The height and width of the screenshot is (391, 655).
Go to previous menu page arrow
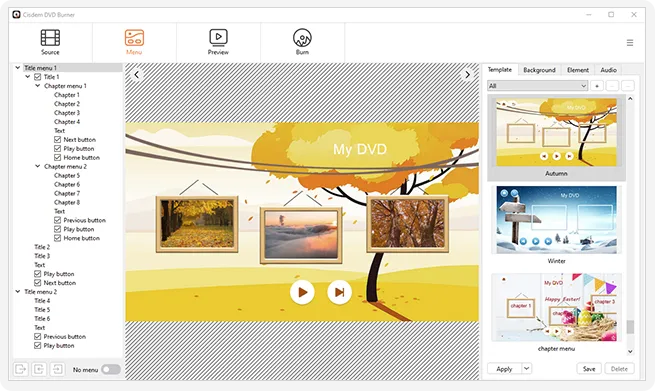click(137, 75)
